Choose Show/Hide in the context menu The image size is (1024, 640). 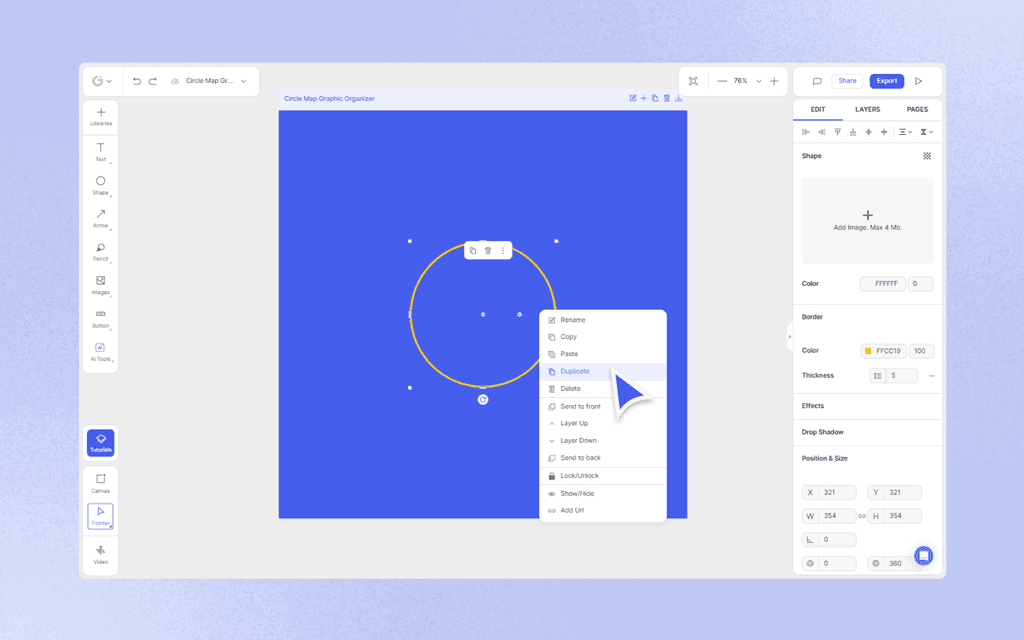580,492
